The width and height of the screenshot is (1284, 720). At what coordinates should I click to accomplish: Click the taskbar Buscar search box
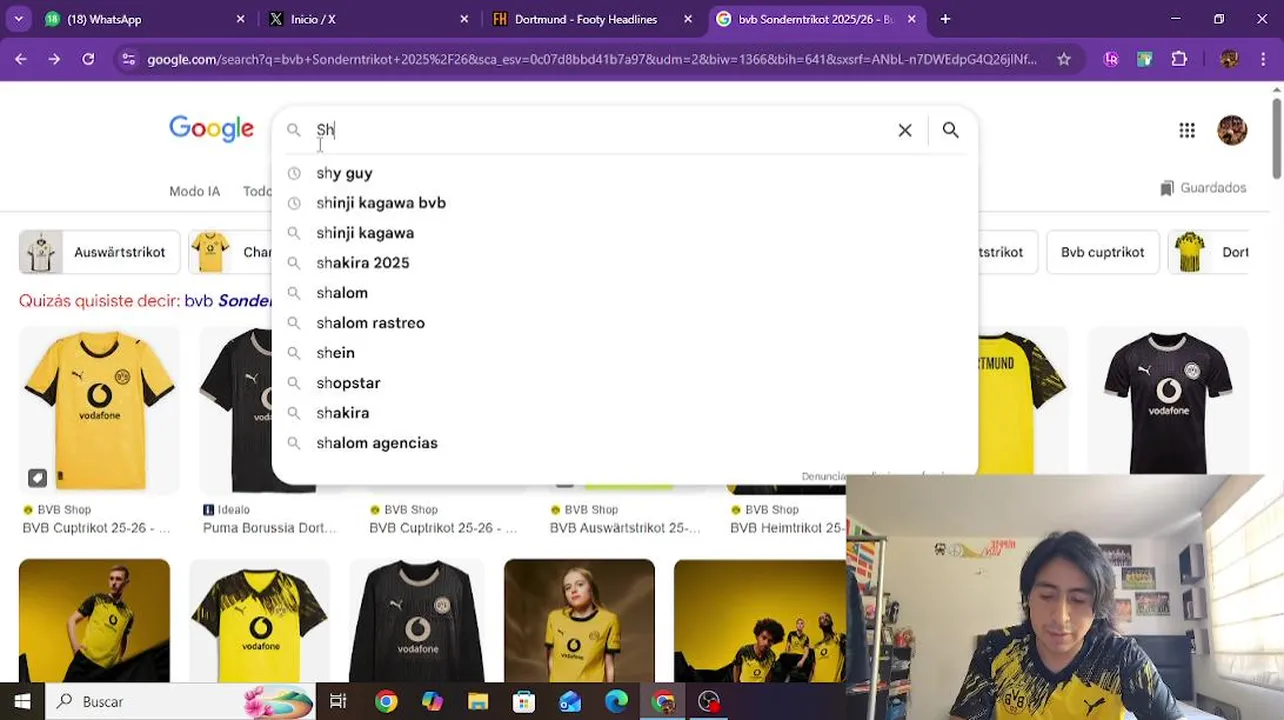tap(180, 701)
